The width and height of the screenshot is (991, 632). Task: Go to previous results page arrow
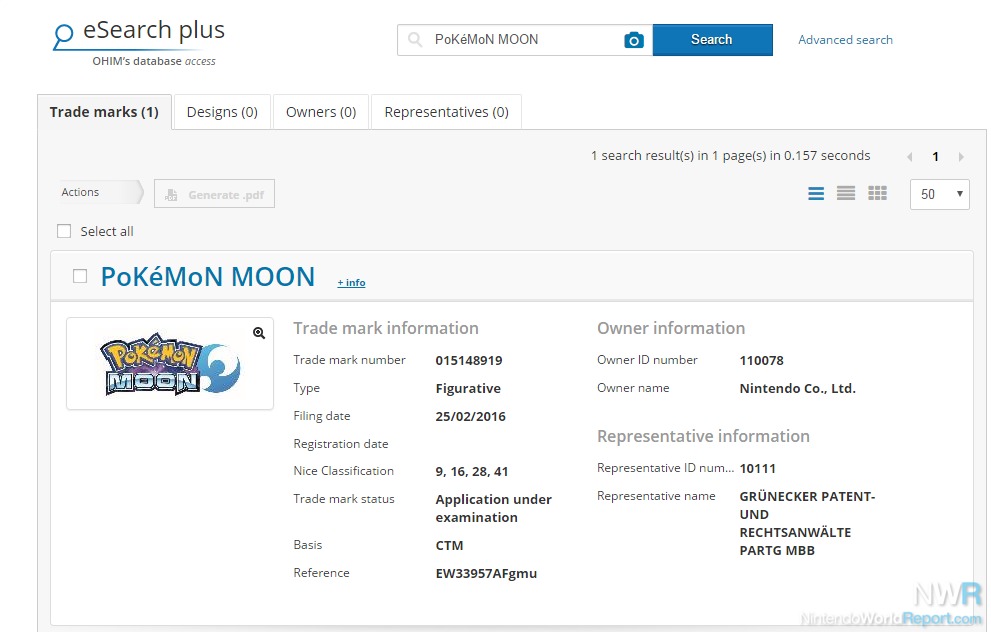[x=909, y=157]
